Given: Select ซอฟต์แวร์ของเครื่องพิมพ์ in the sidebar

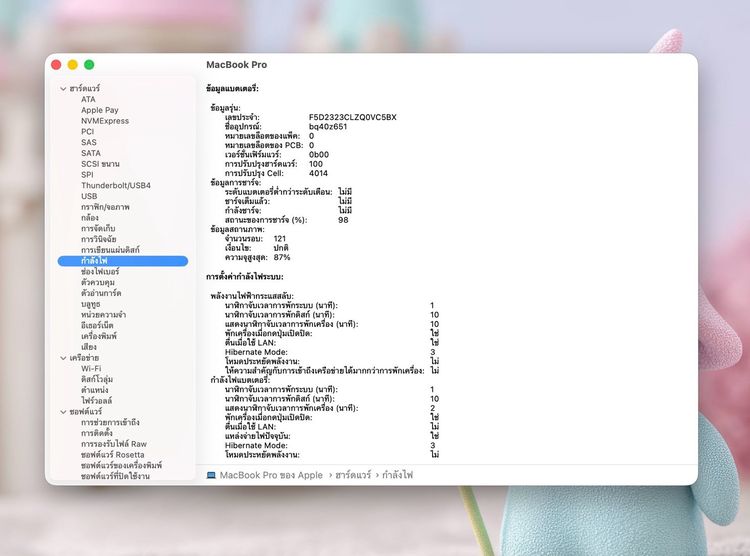Looking at the screenshot, I should point(121,465).
